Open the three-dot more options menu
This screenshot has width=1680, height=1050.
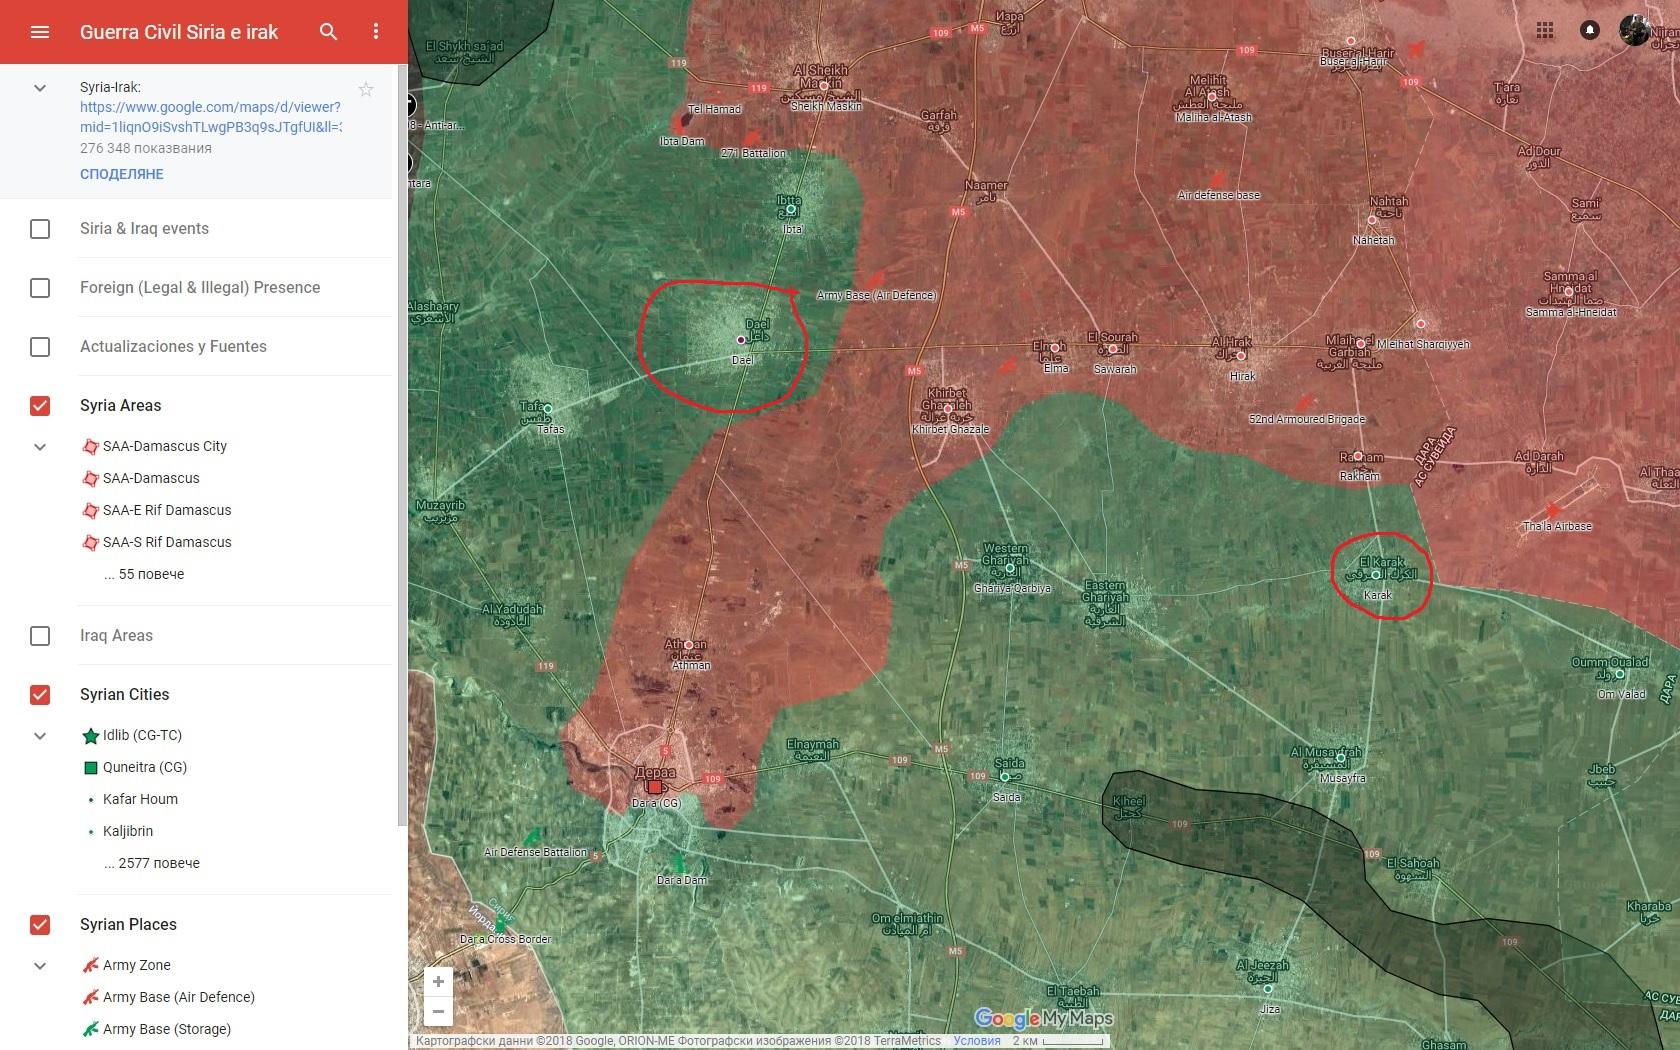[376, 32]
